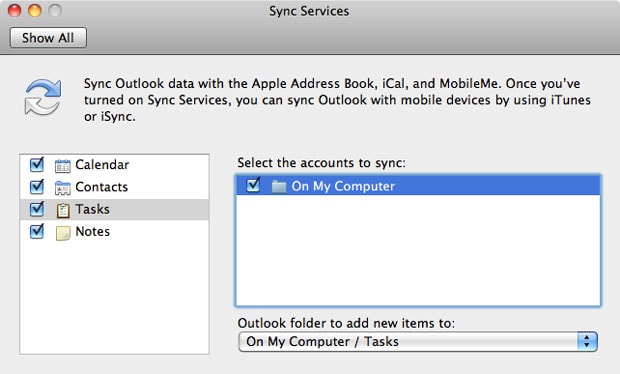Image resolution: width=620 pixels, height=374 pixels.
Task: Click the On My Computer folder icon
Action: [279, 186]
